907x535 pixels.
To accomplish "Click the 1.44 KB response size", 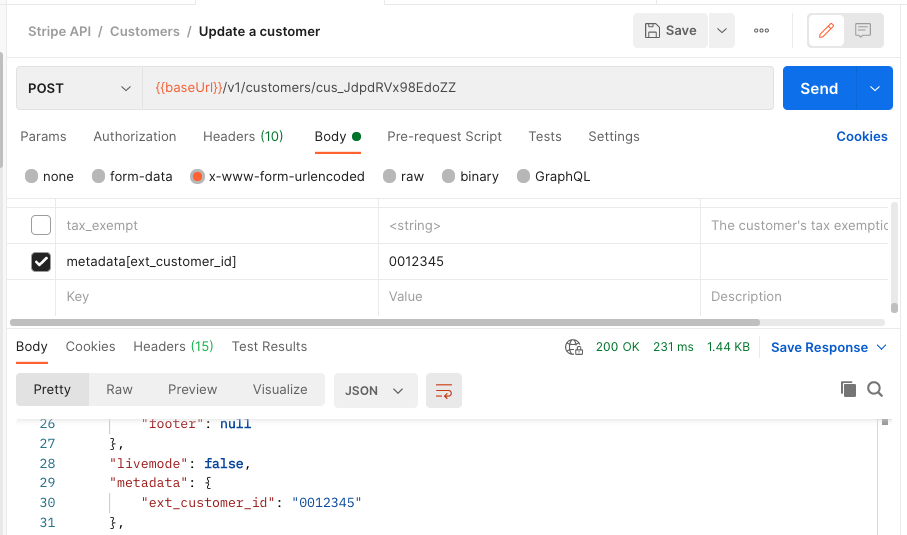I will click(x=728, y=347).
